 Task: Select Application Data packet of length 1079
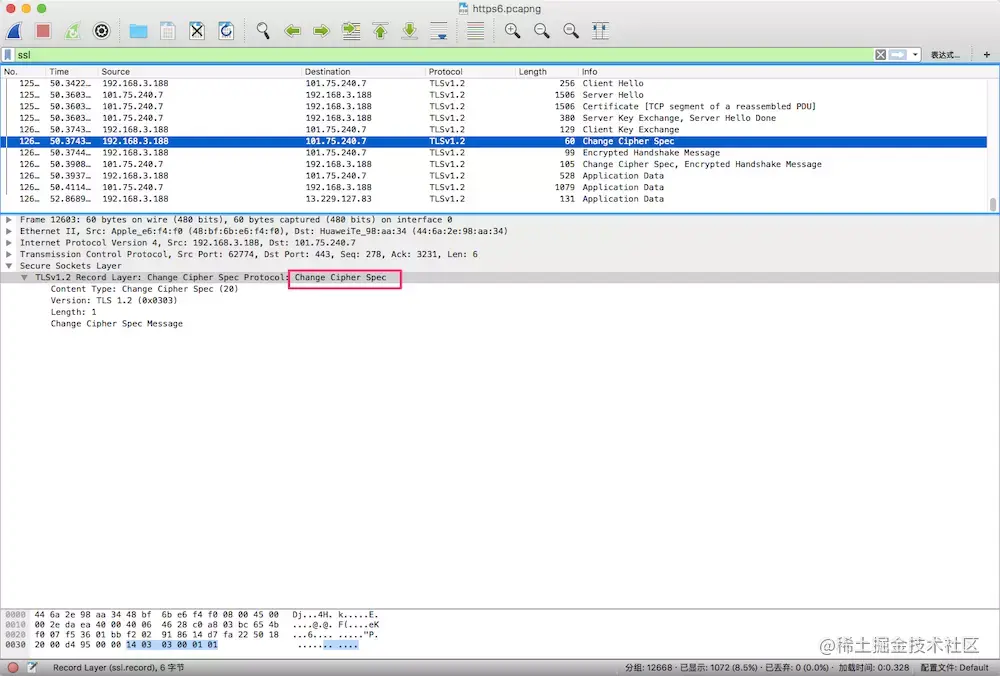494,187
